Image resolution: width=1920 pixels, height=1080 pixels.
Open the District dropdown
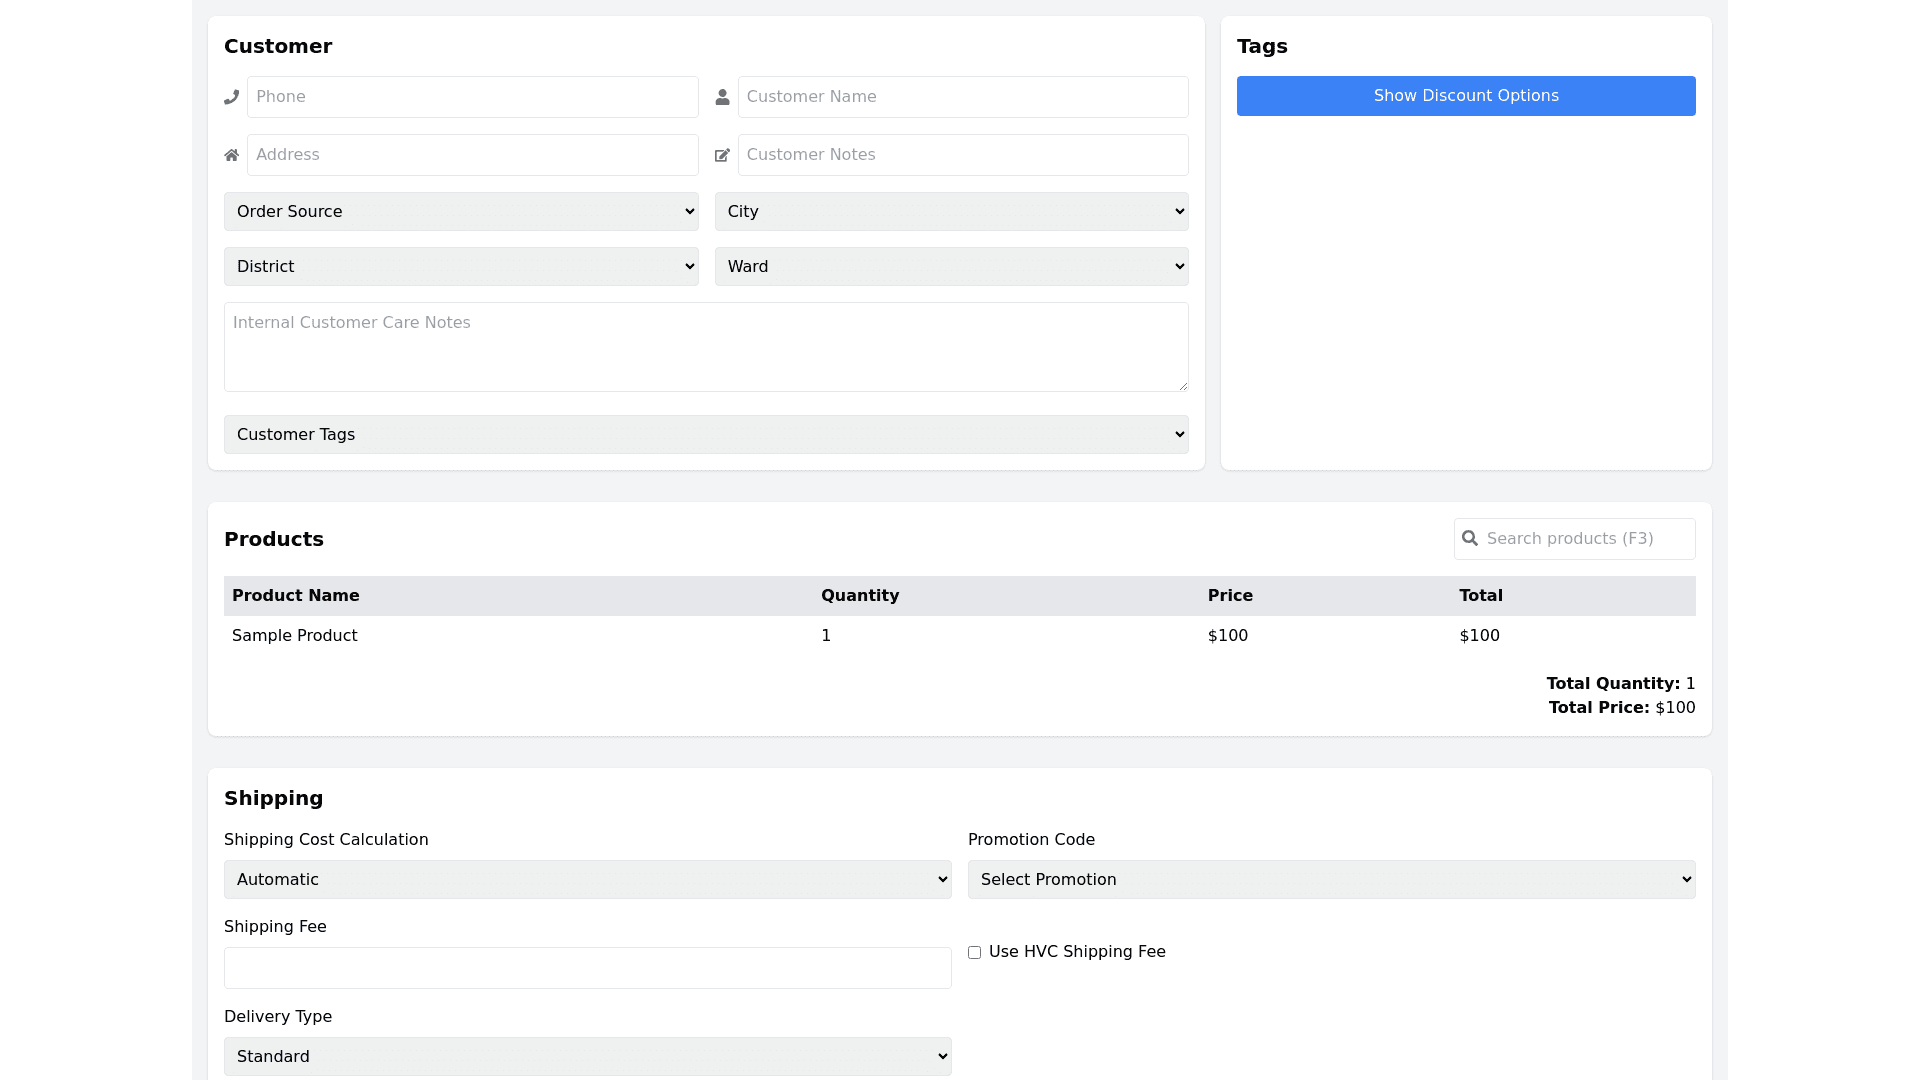point(461,266)
